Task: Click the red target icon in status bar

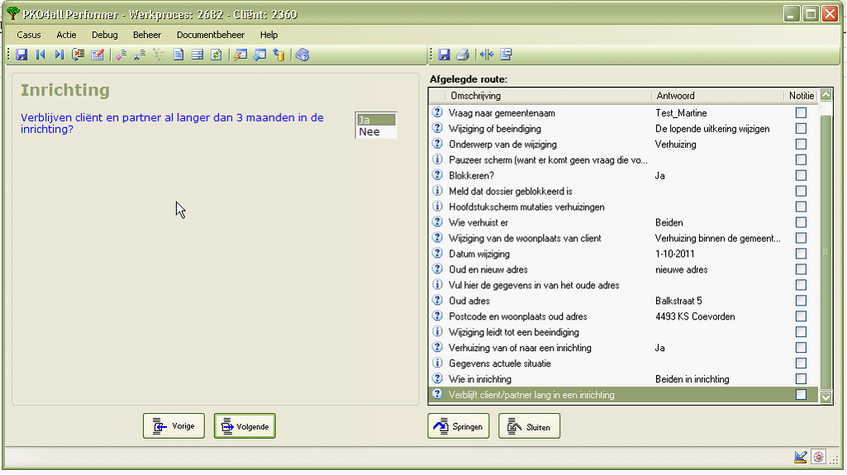Action: [818, 457]
